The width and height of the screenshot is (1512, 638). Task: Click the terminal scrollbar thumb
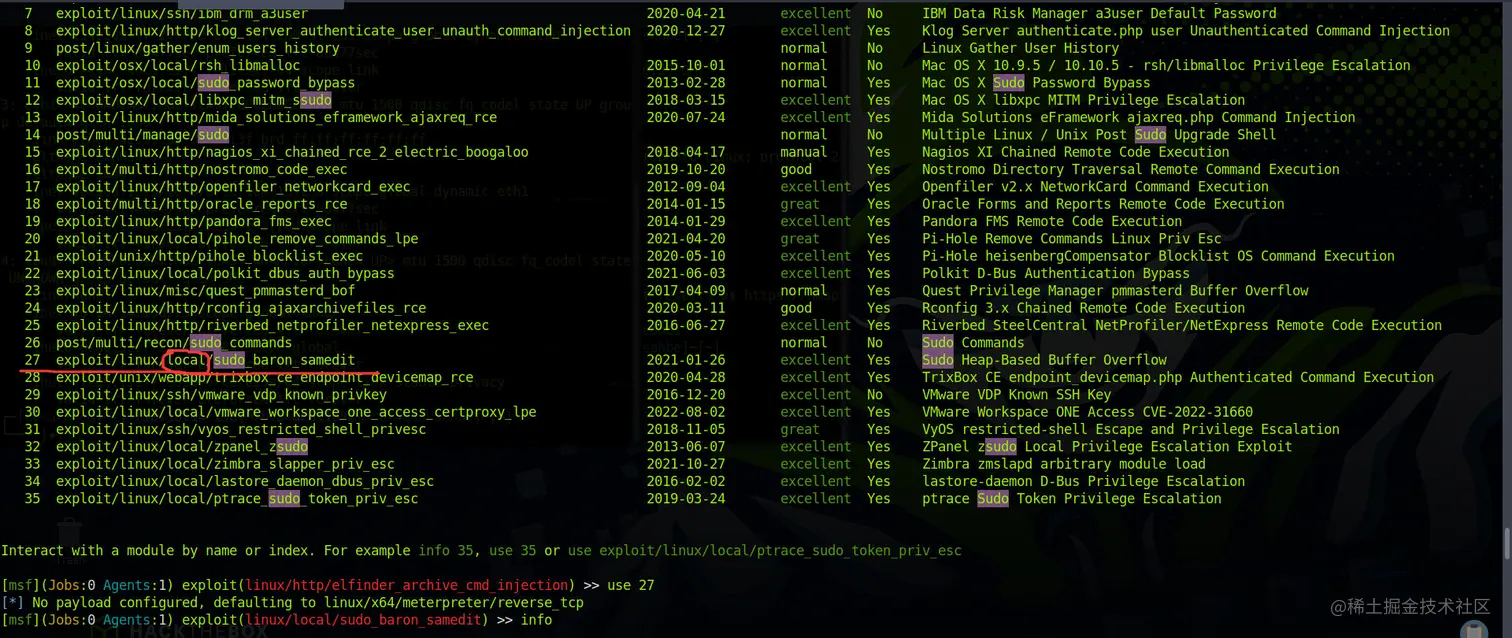tap(1506, 543)
